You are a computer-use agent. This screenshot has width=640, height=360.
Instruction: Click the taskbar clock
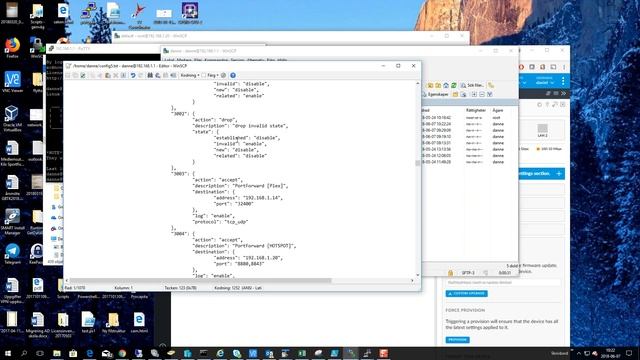(611, 353)
